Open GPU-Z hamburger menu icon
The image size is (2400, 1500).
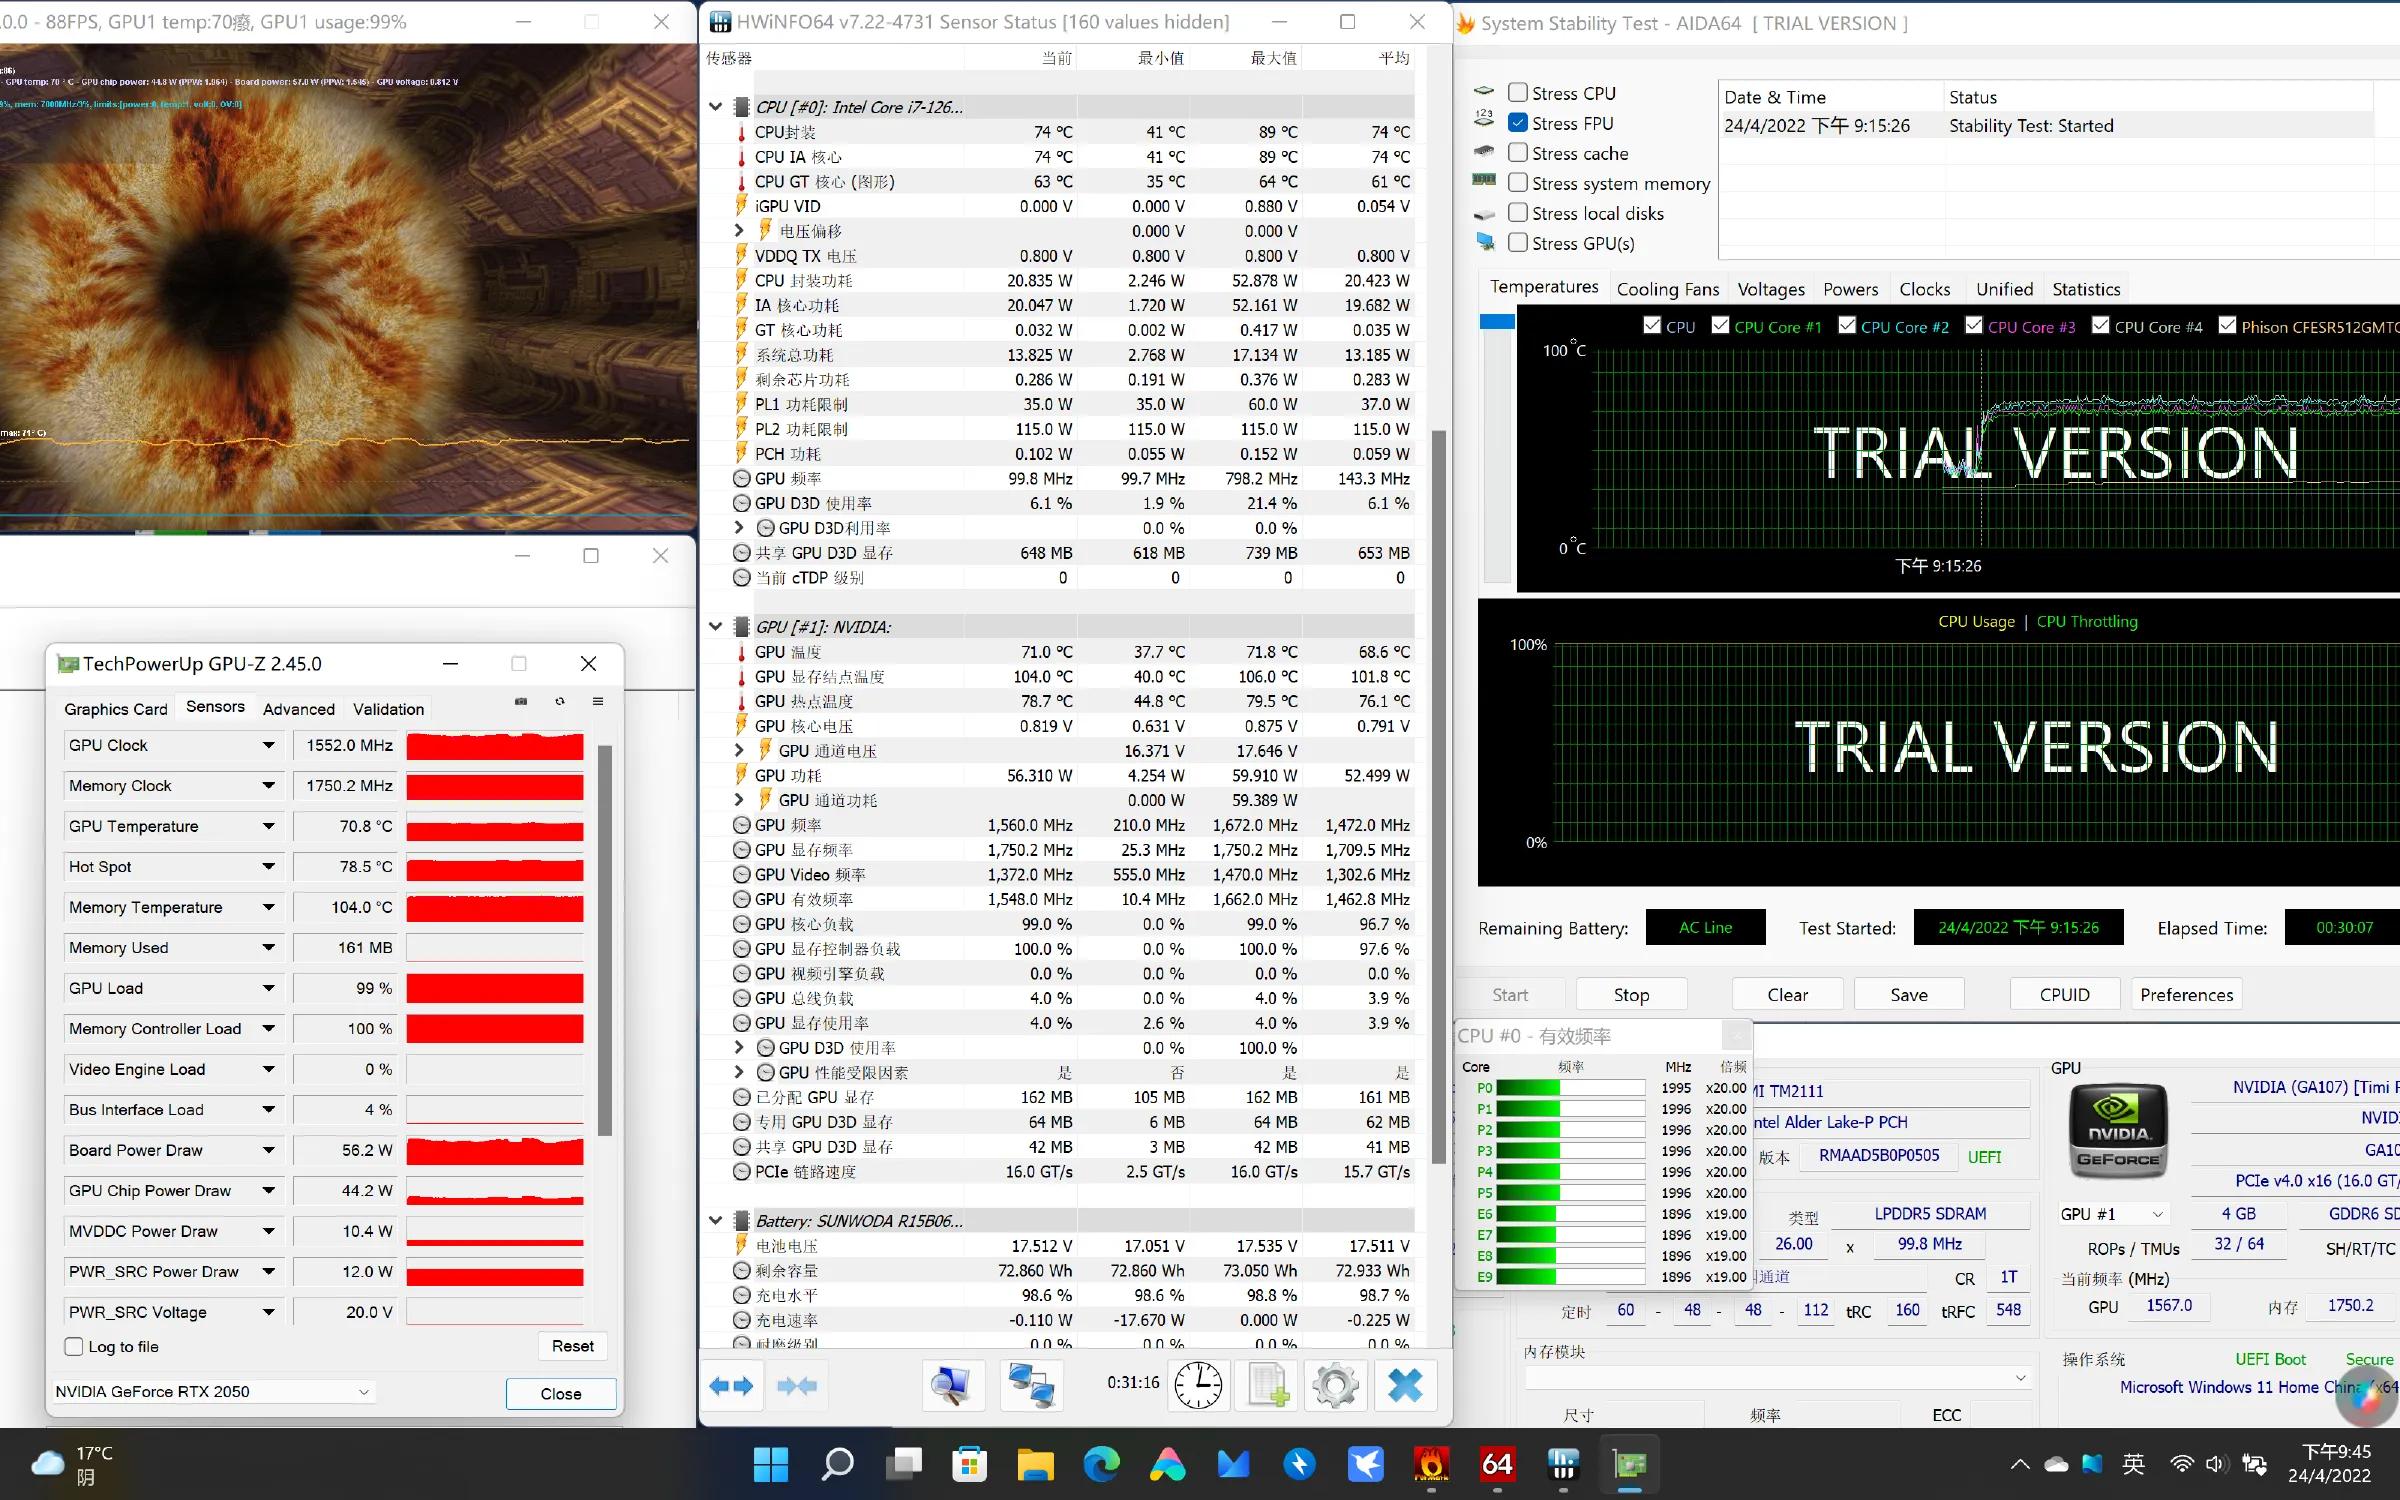pyautogui.click(x=598, y=701)
